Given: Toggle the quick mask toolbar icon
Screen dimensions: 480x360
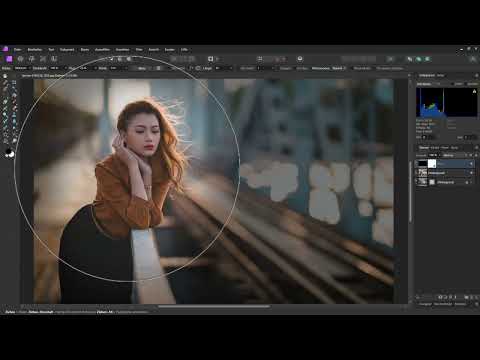Looking at the screenshot, I should [x=211, y=59].
